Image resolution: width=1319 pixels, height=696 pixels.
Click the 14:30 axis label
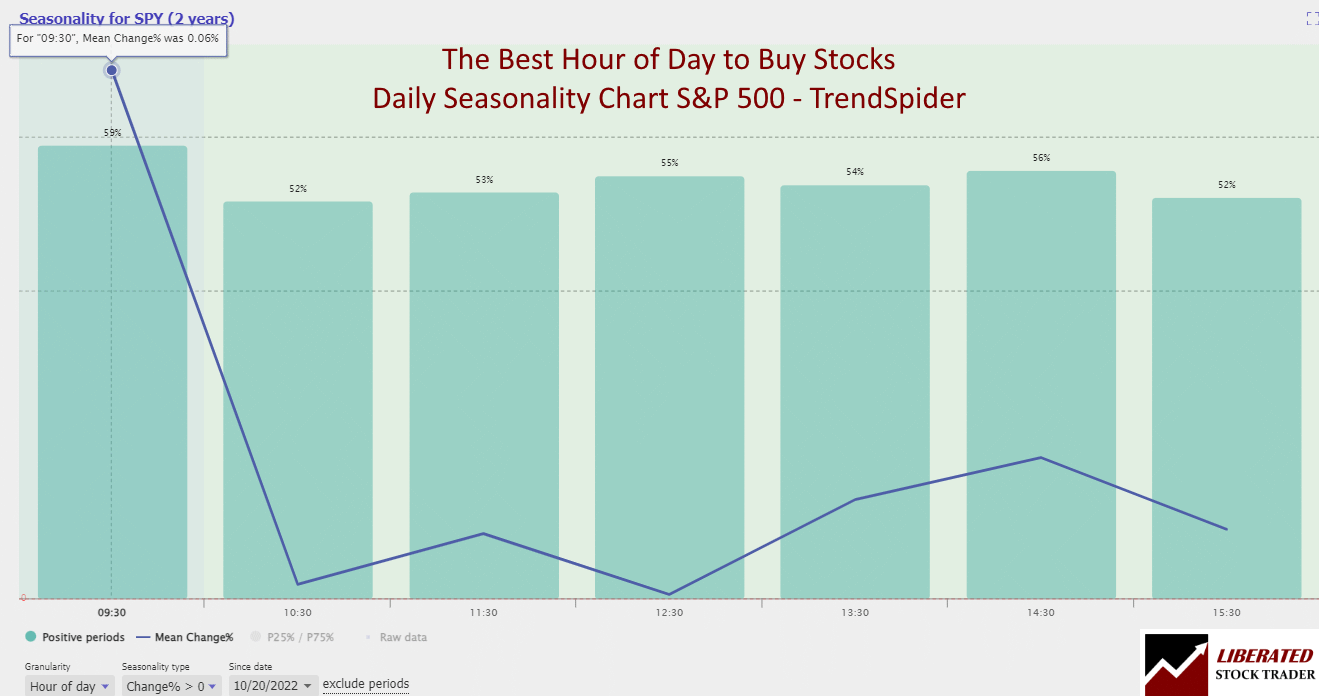tap(1041, 612)
